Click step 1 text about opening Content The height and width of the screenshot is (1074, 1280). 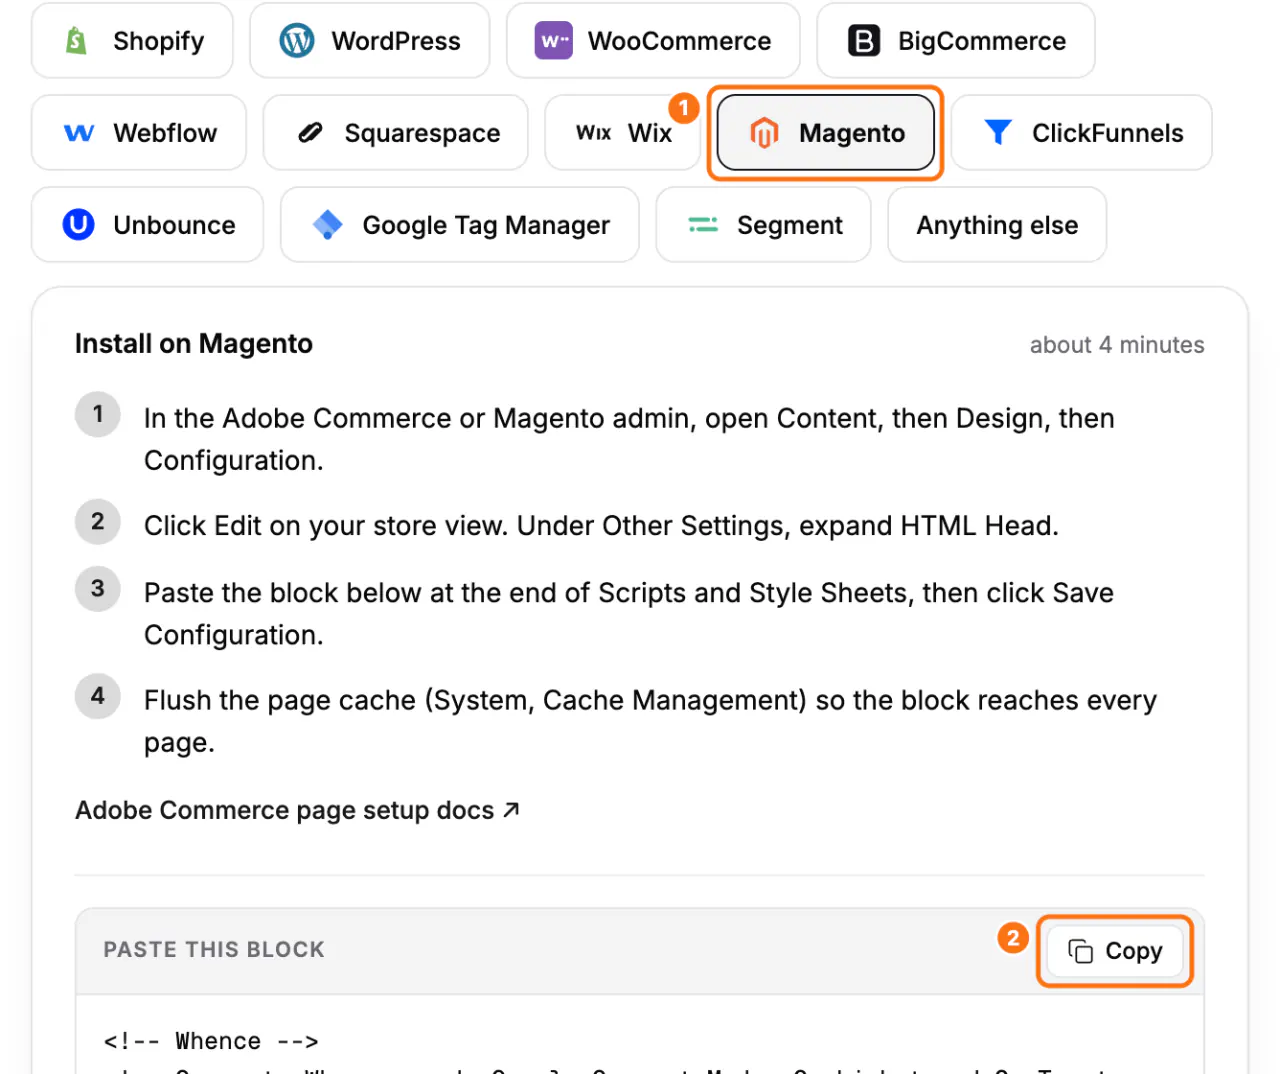[x=629, y=439]
